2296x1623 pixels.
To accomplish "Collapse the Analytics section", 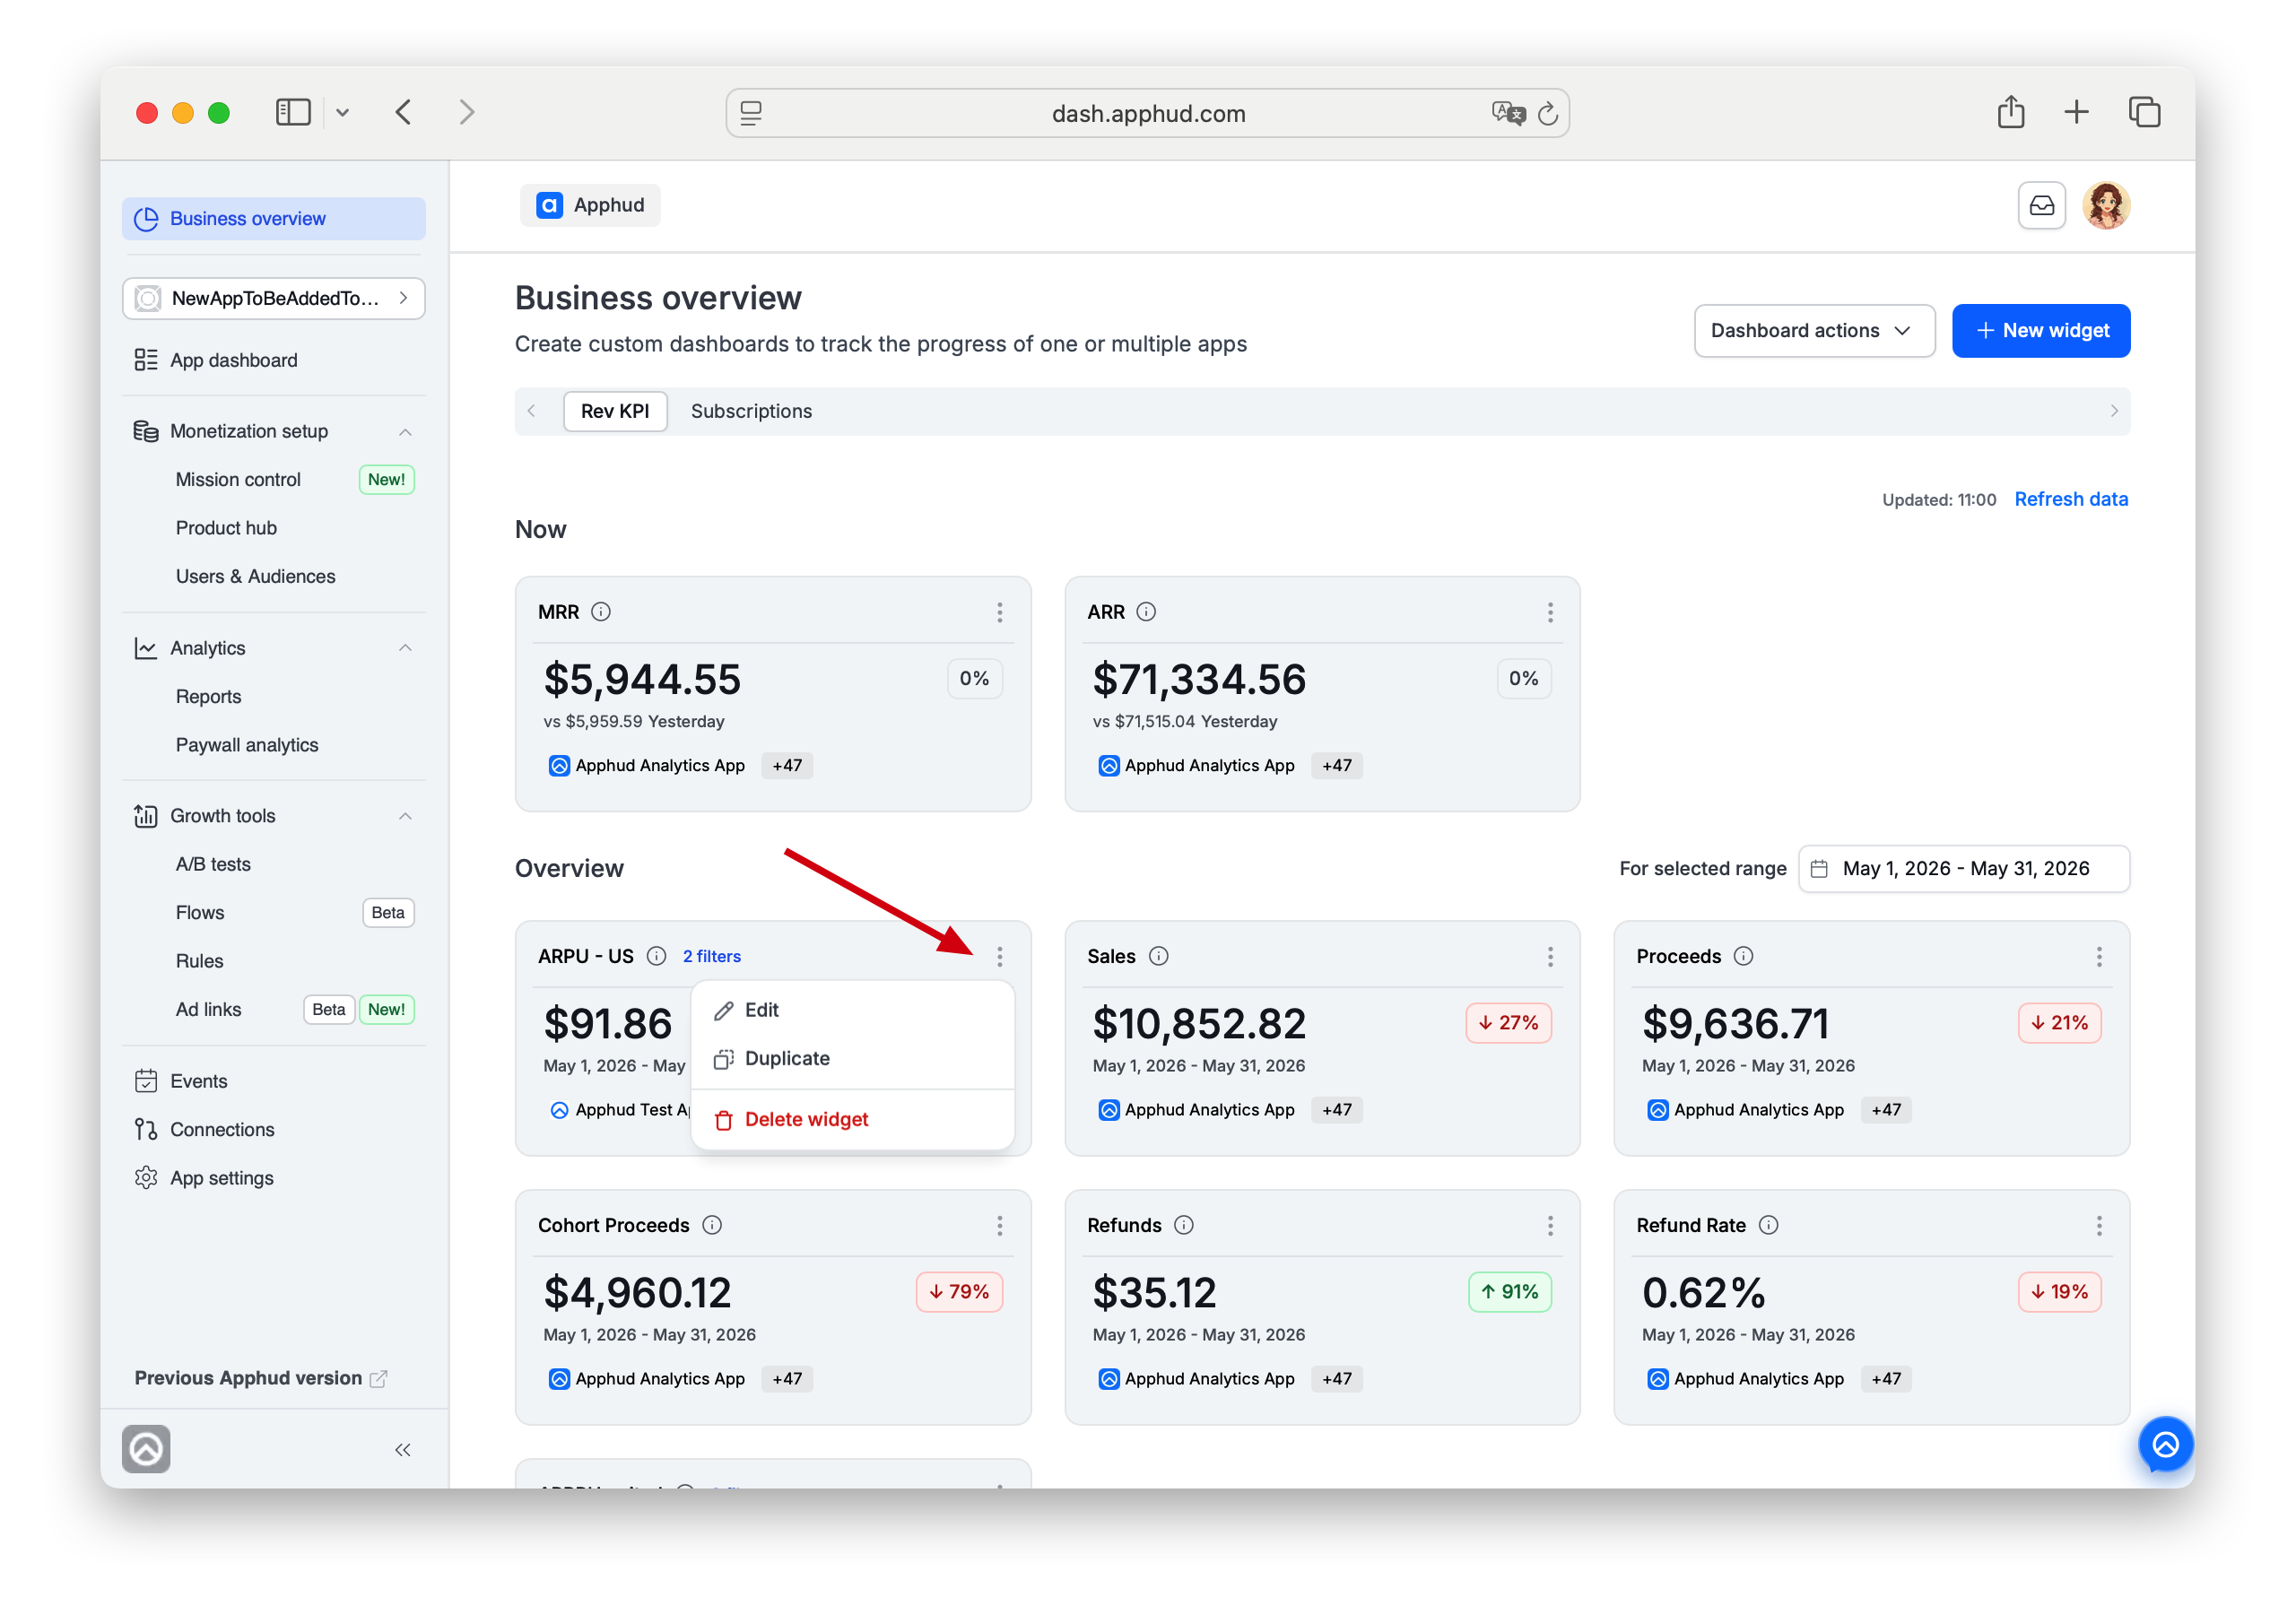I will tap(406, 648).
